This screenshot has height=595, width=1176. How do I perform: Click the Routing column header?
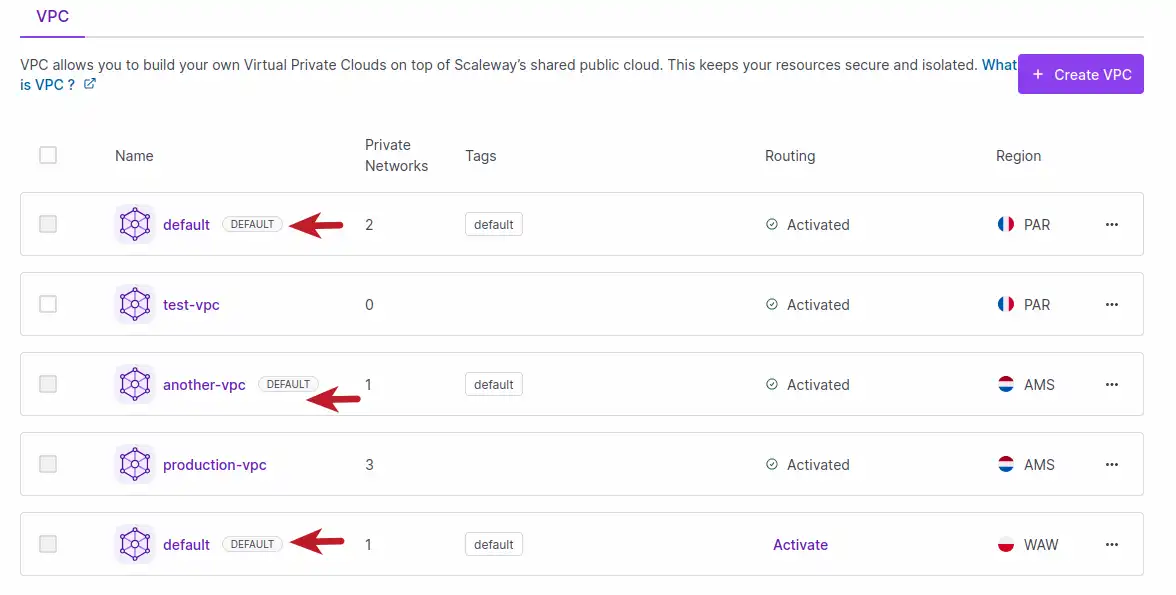790,156
